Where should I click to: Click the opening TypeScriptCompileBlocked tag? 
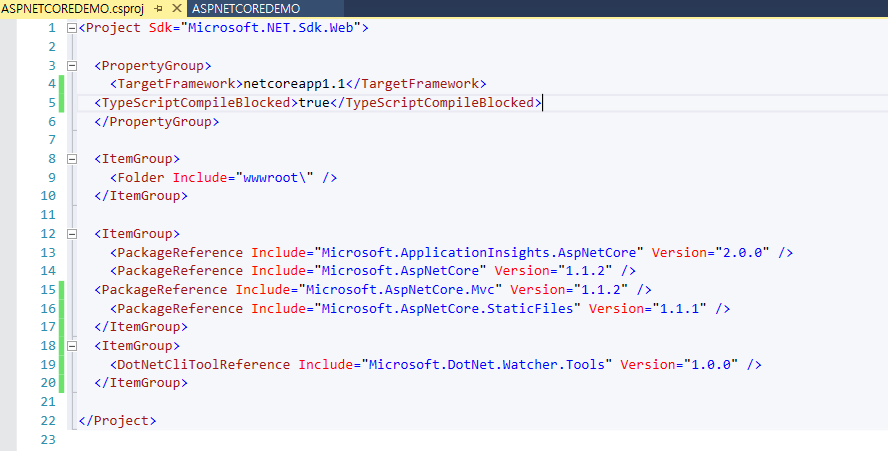point(196,103)
